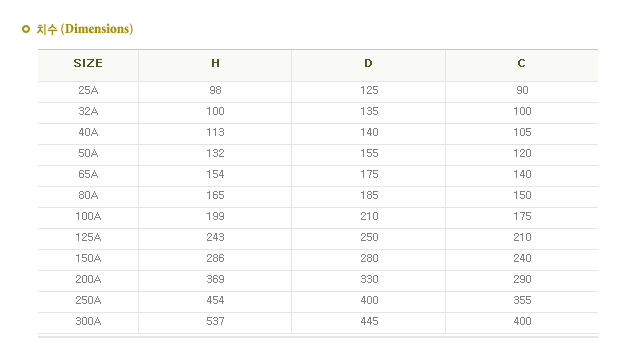Click H value 199 for 100A
The image size is (623, 362).
click(215, 217)
